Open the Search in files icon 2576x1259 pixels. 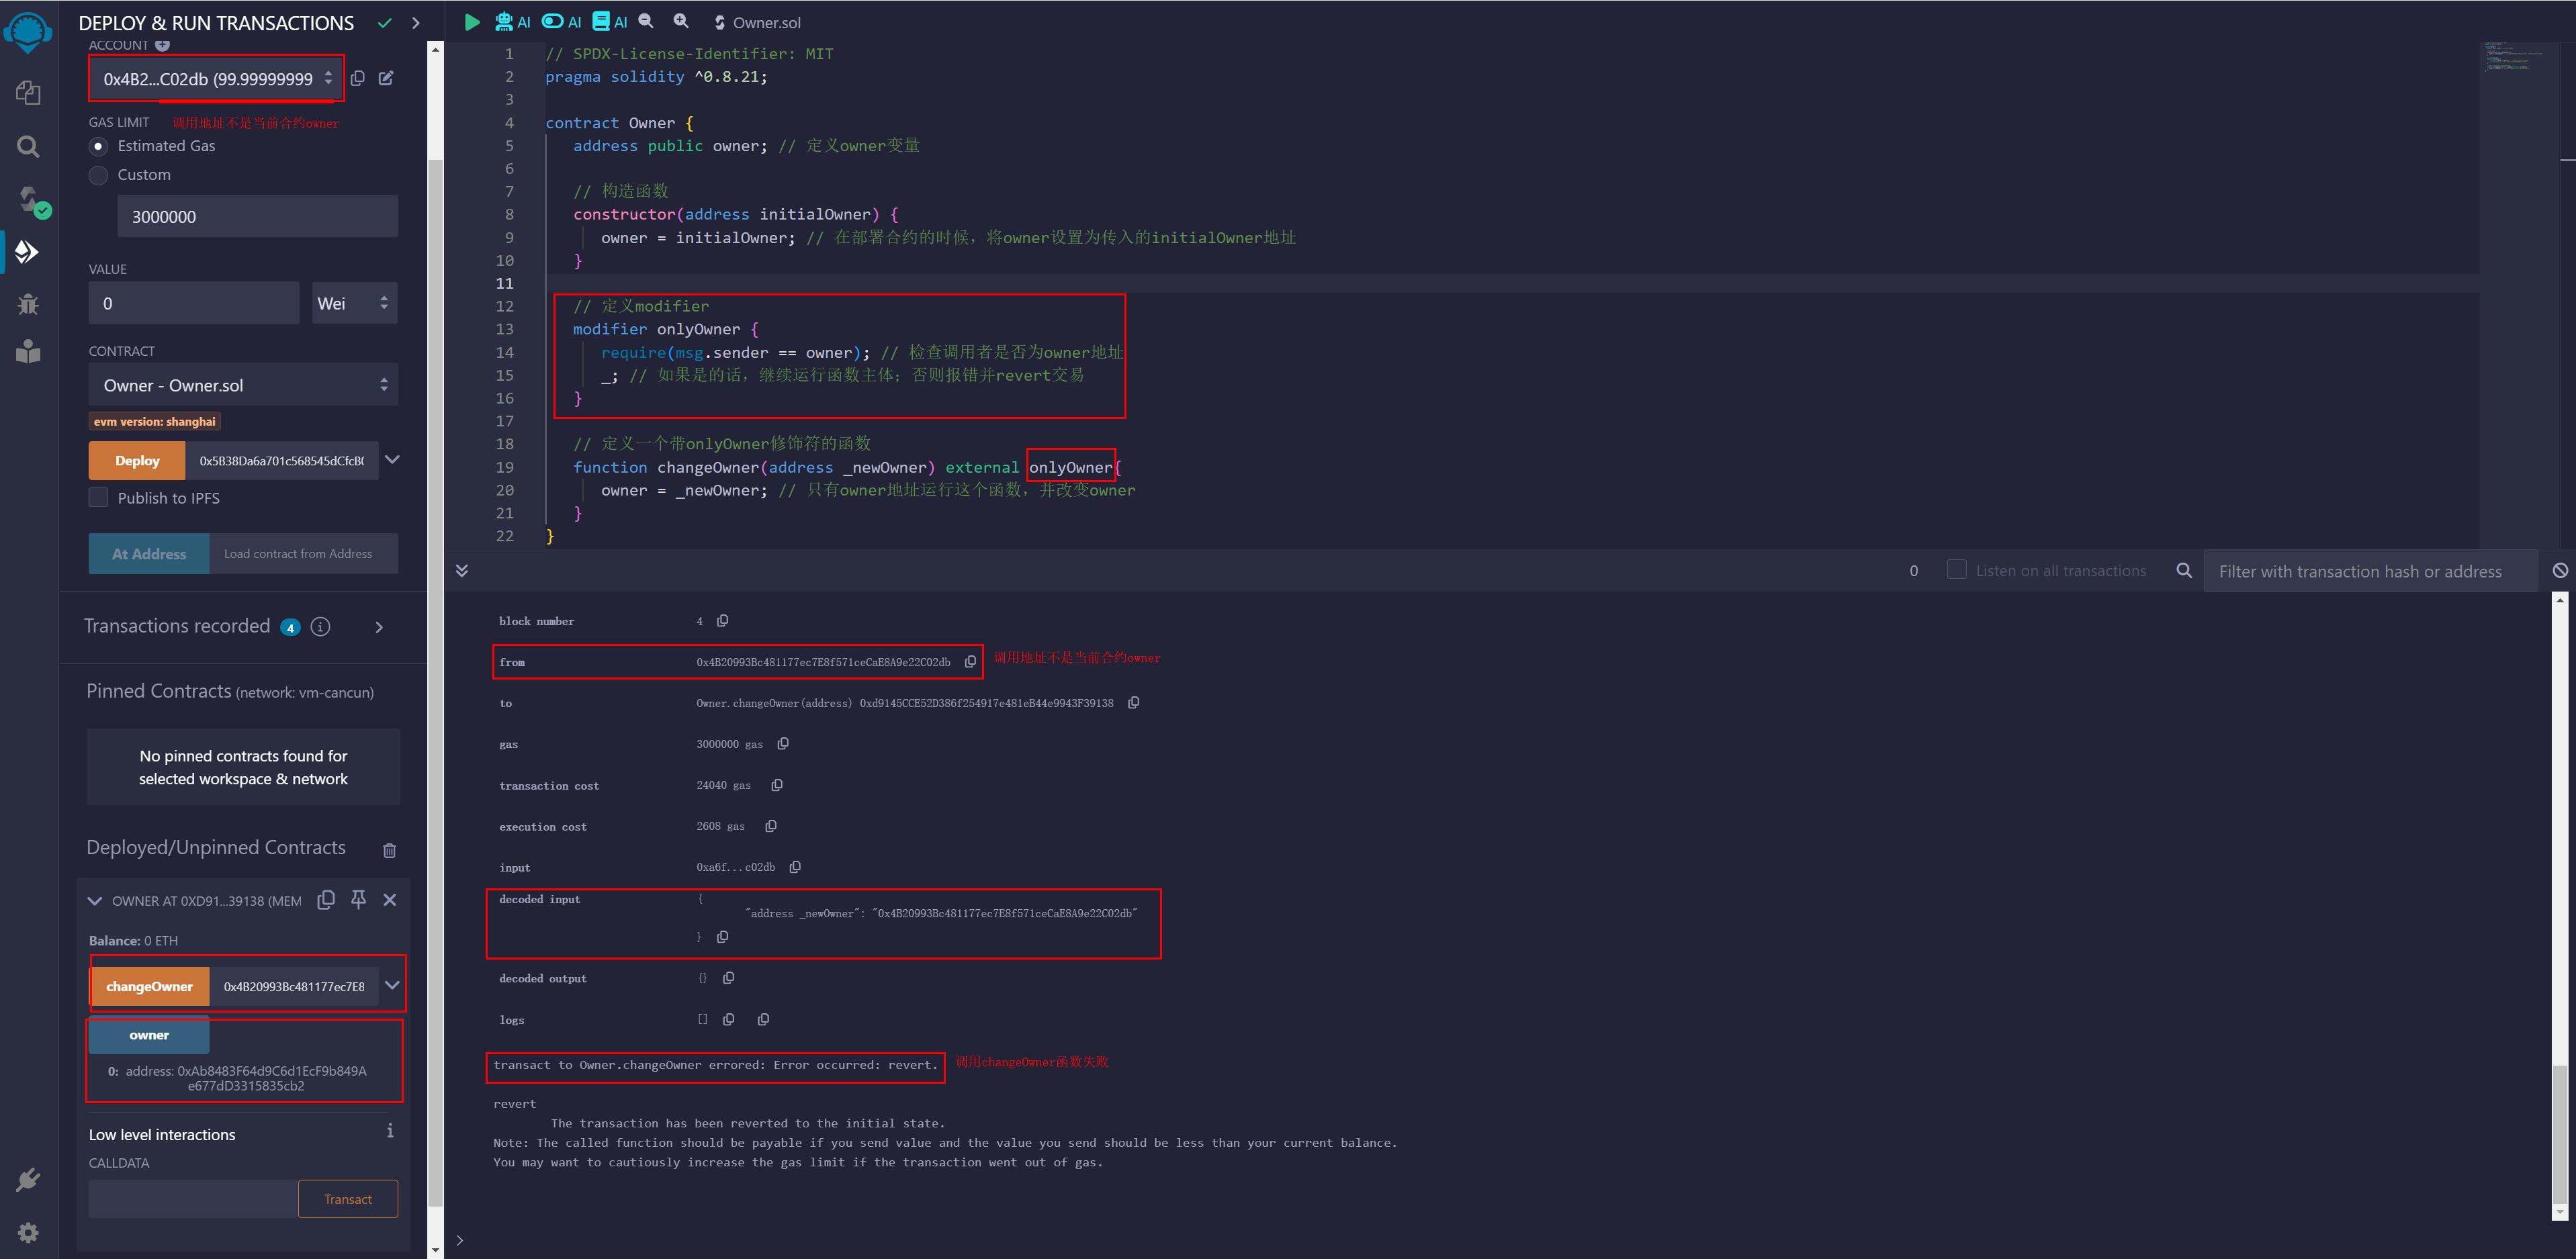(28, 147)
